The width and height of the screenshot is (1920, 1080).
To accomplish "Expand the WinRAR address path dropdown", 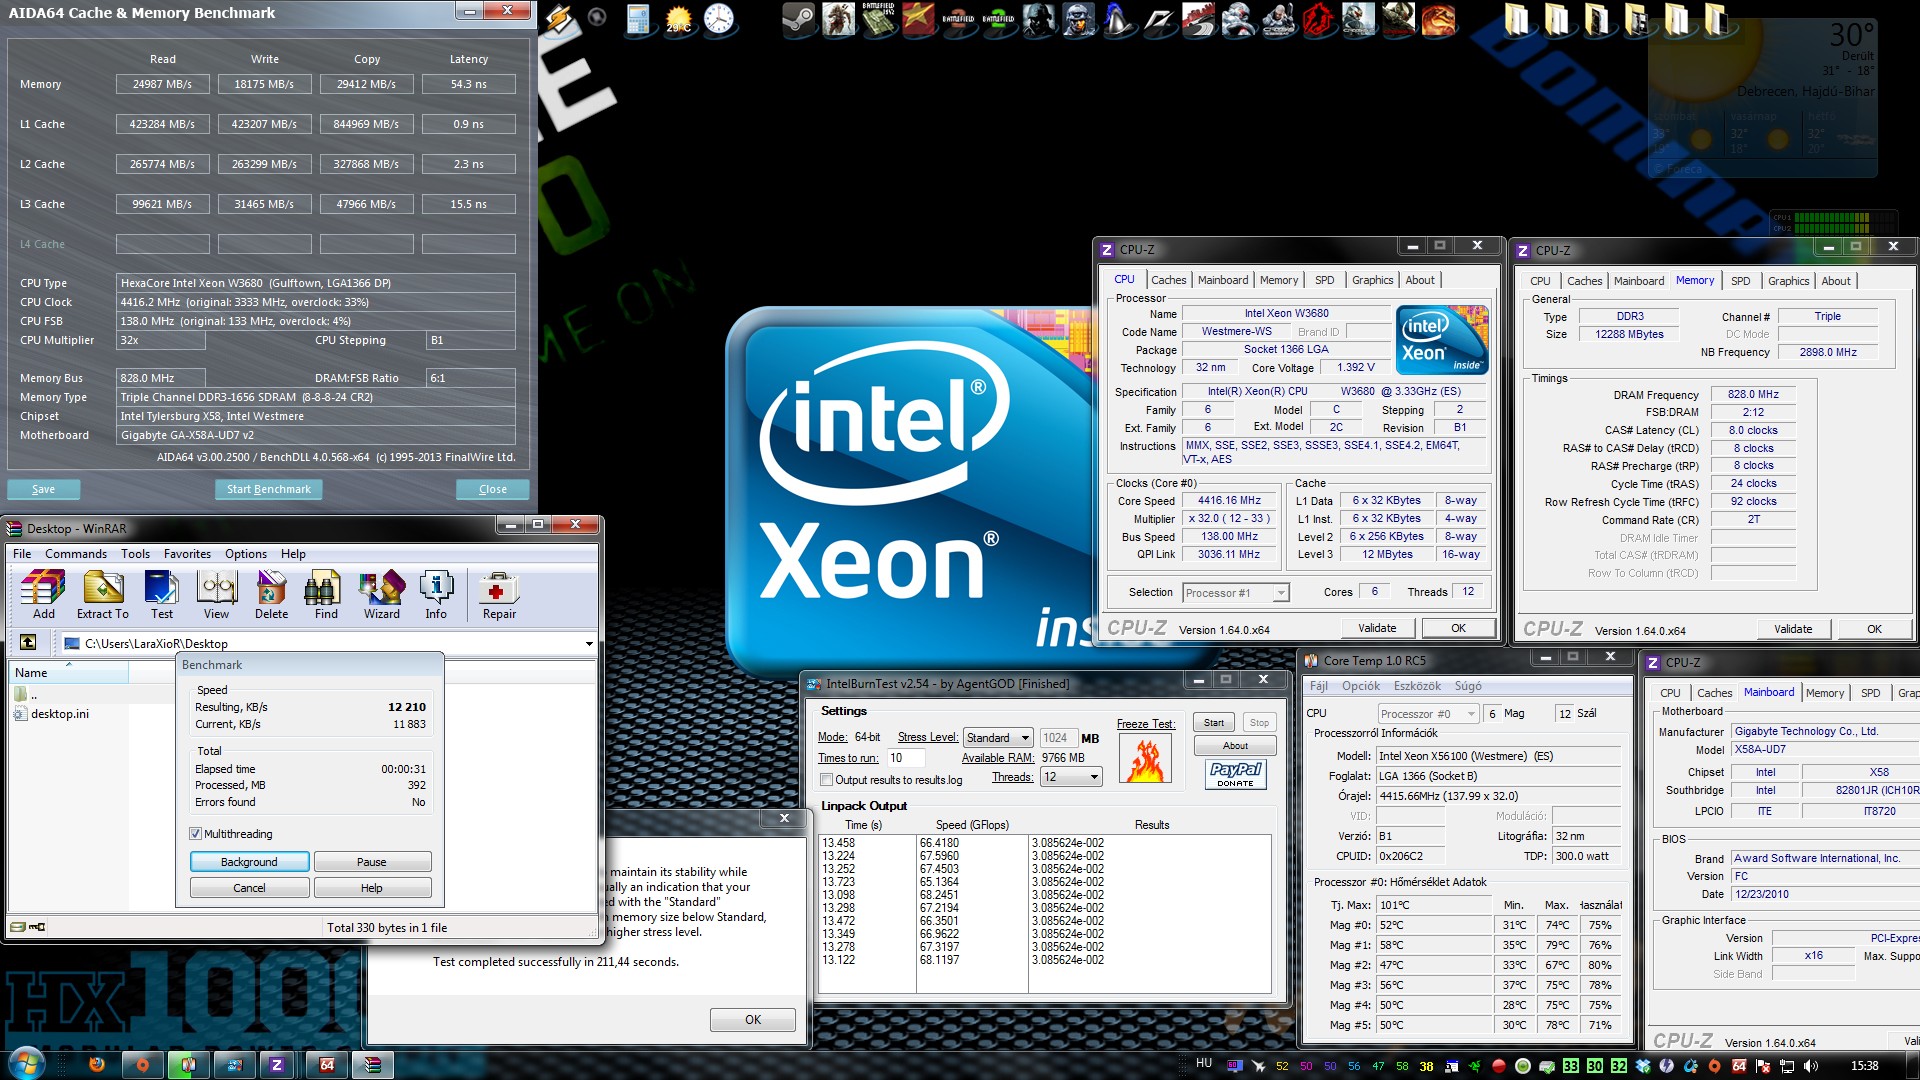I will (x=589, y=643).
